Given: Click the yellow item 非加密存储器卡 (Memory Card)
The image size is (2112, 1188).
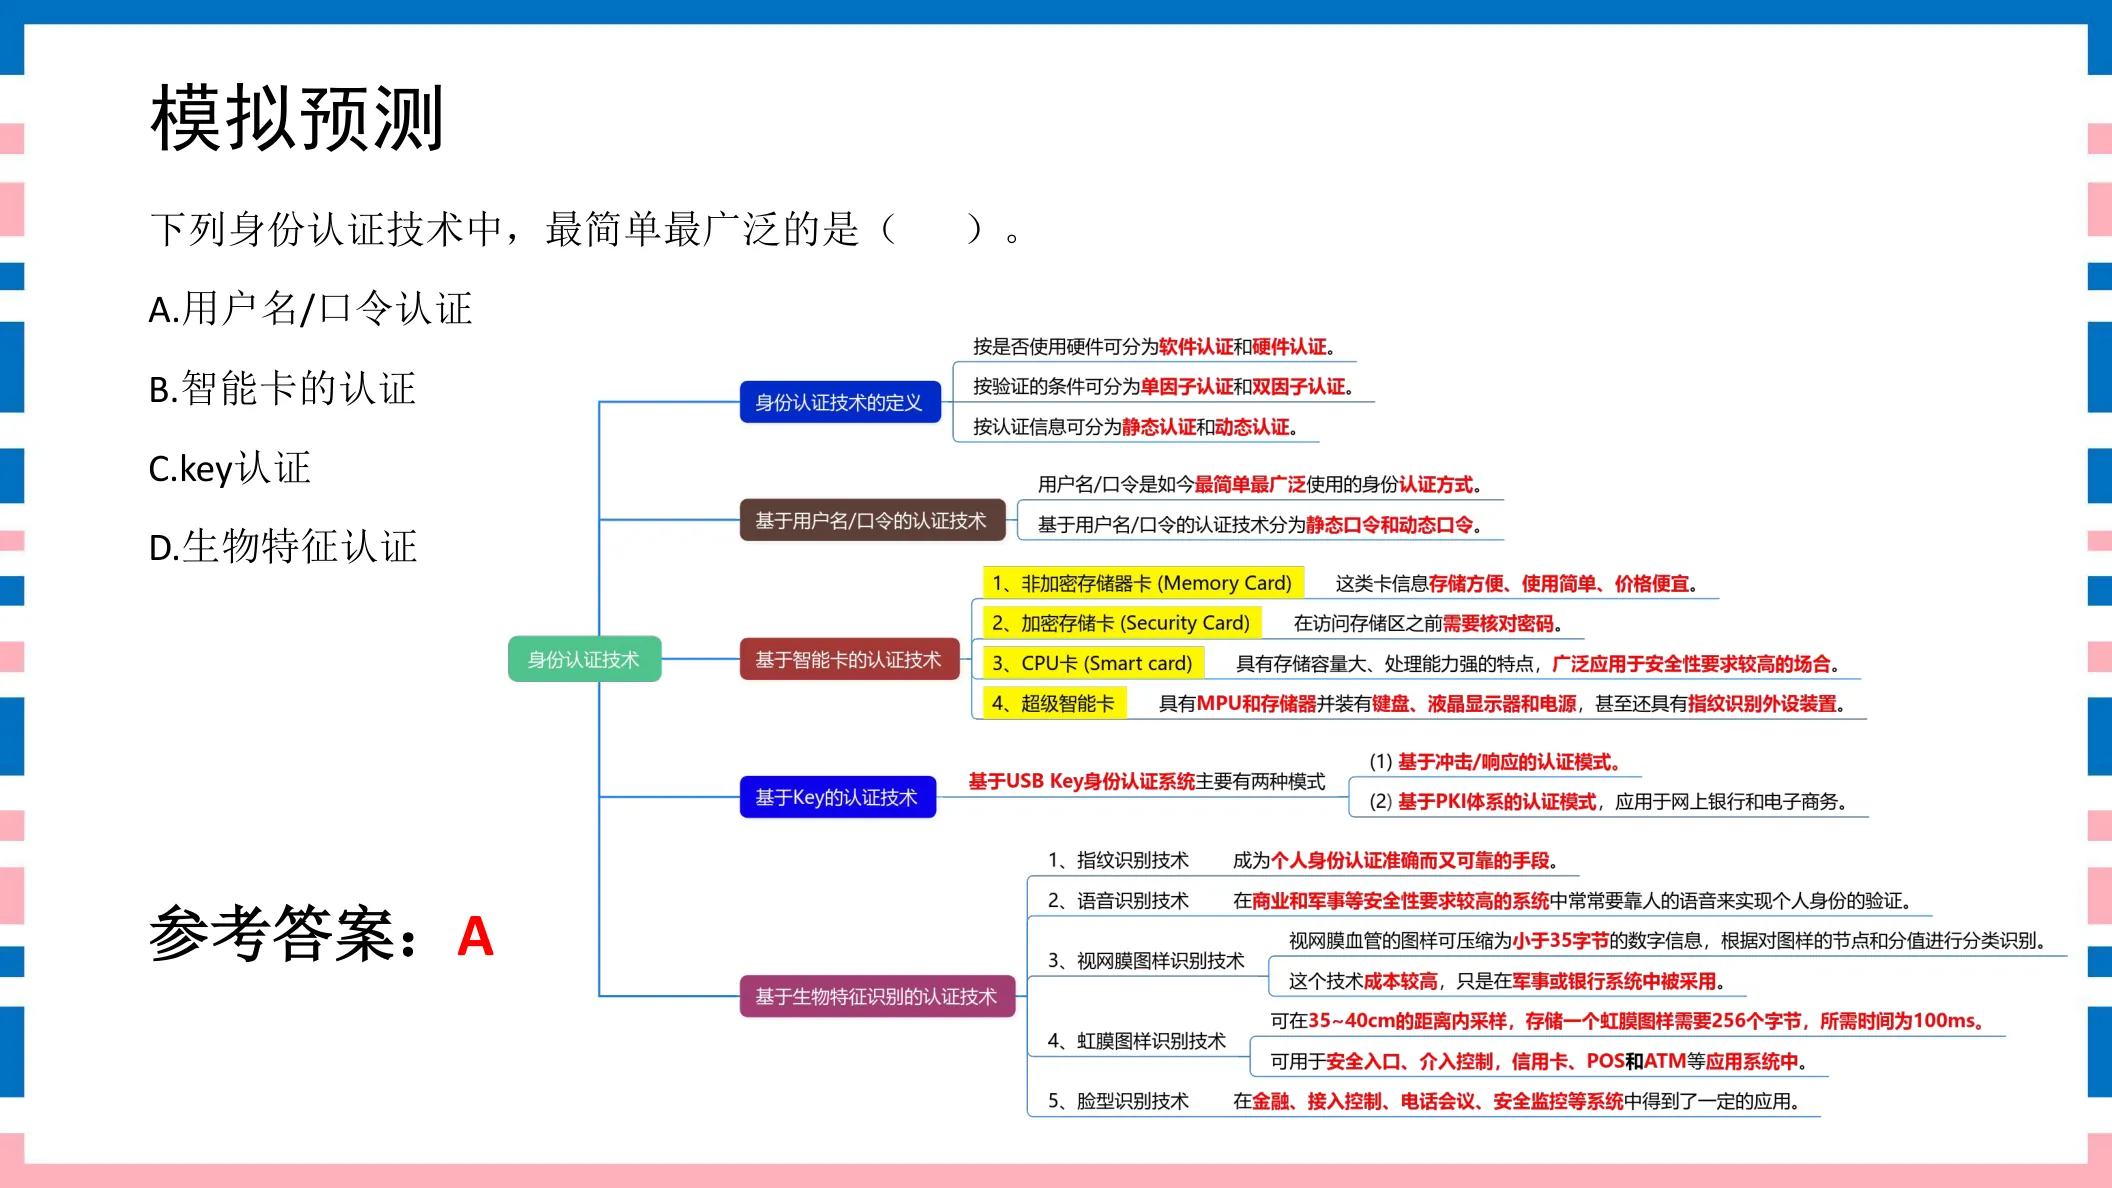Looking at the screenshot, I should point(1143,583).
